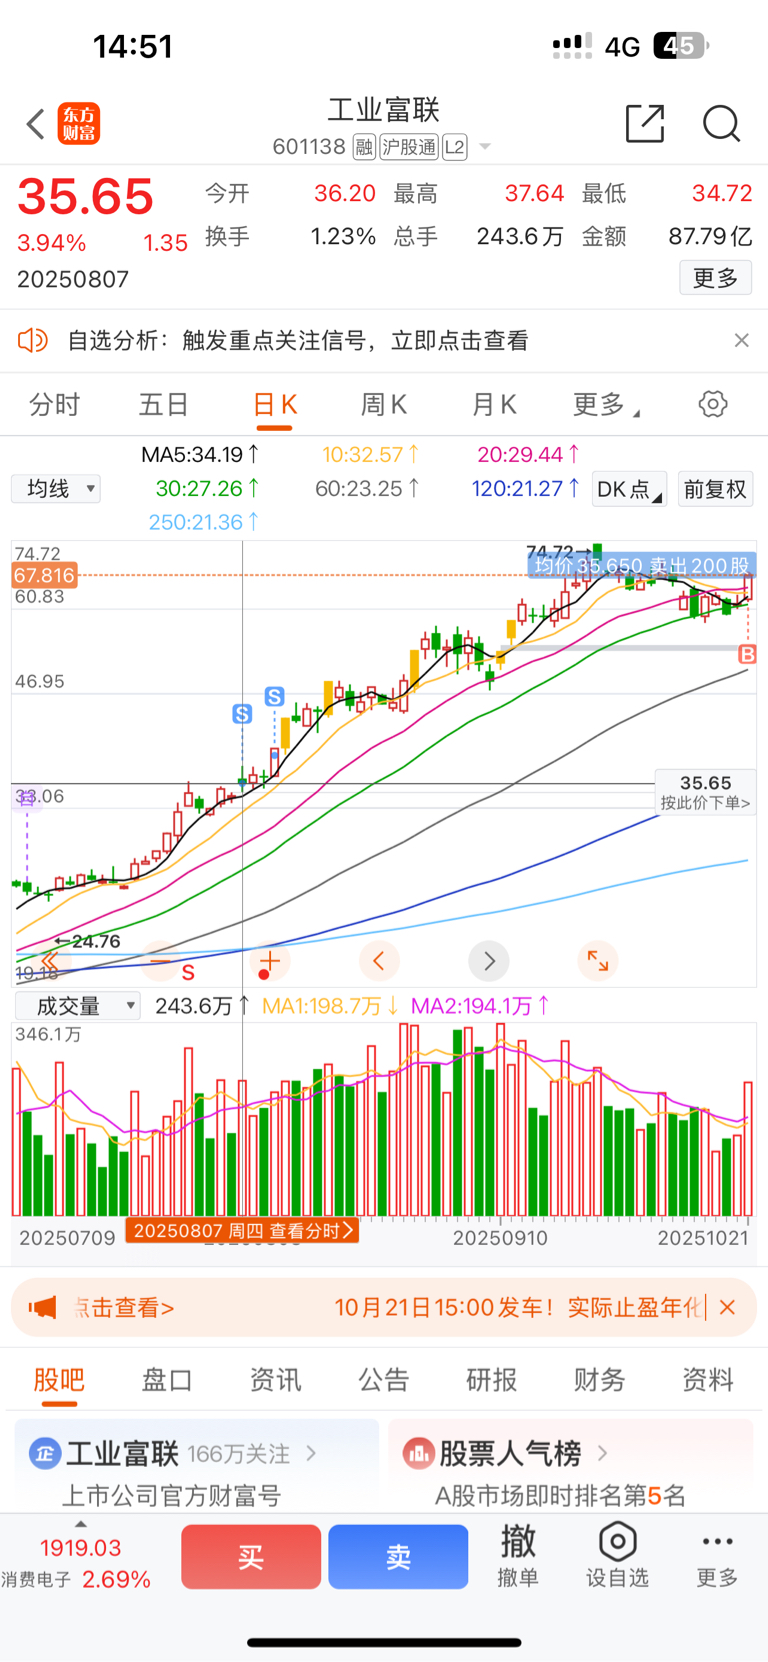768x1662 pixels.
Task: Open the search magnifier icon
Action: pyautogui.click(x=721, y=124)
